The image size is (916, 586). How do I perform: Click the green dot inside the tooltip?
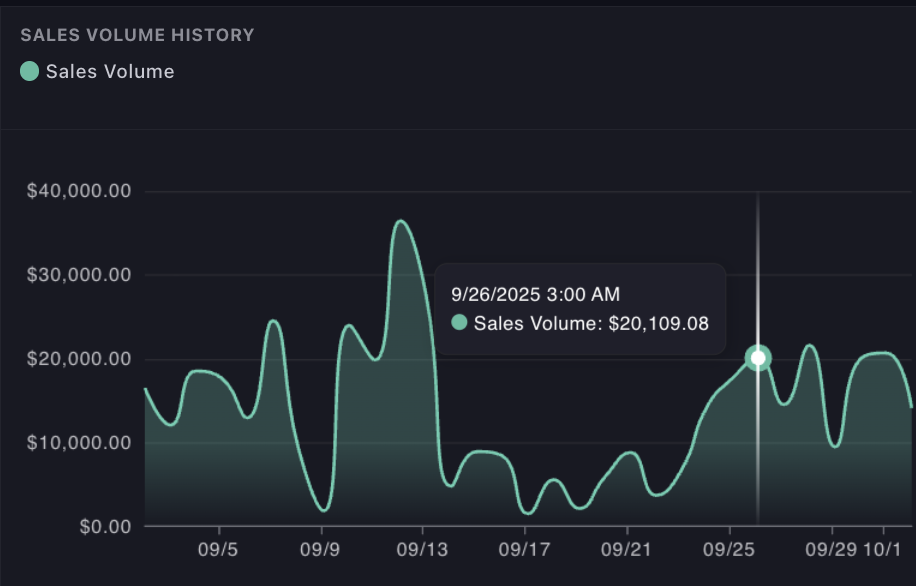click(460, 323)
